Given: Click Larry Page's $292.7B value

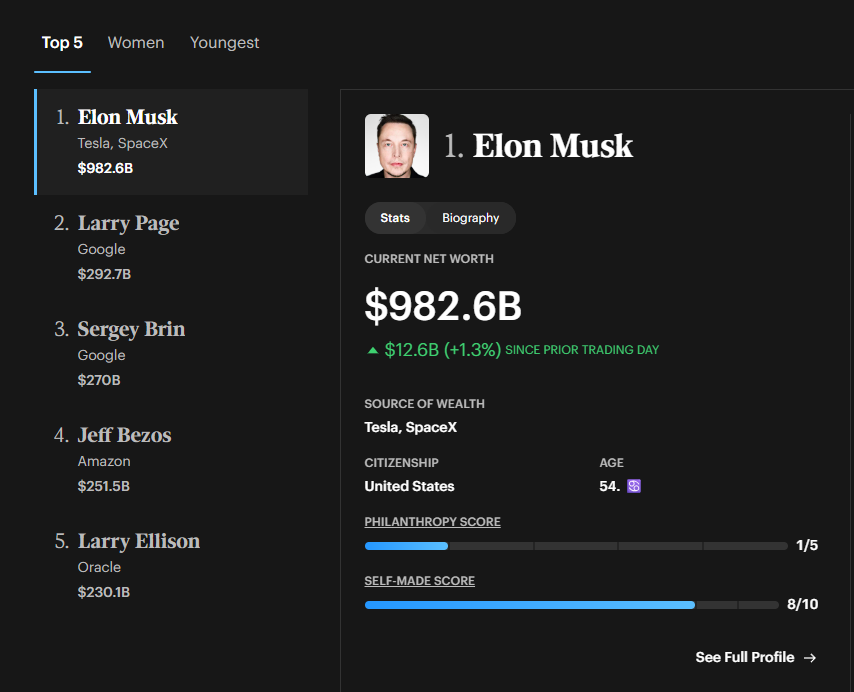Looking at the screenshot, I should pos(104,274).
